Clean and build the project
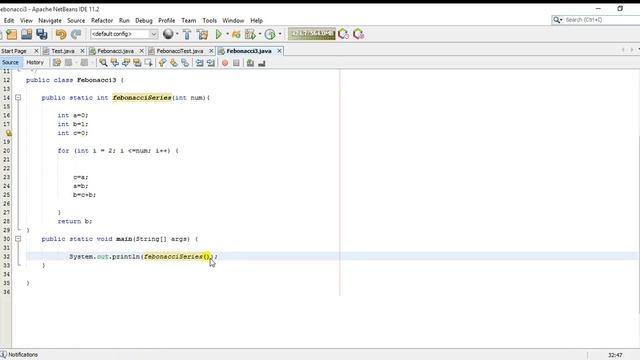Screen dimensions: 640x360 click(x=202, y=34)
